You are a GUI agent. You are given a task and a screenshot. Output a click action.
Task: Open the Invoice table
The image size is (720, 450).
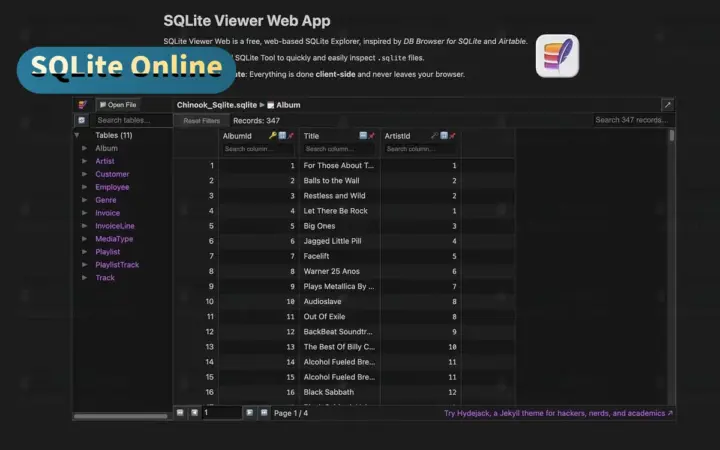click(x=107, y=213)
